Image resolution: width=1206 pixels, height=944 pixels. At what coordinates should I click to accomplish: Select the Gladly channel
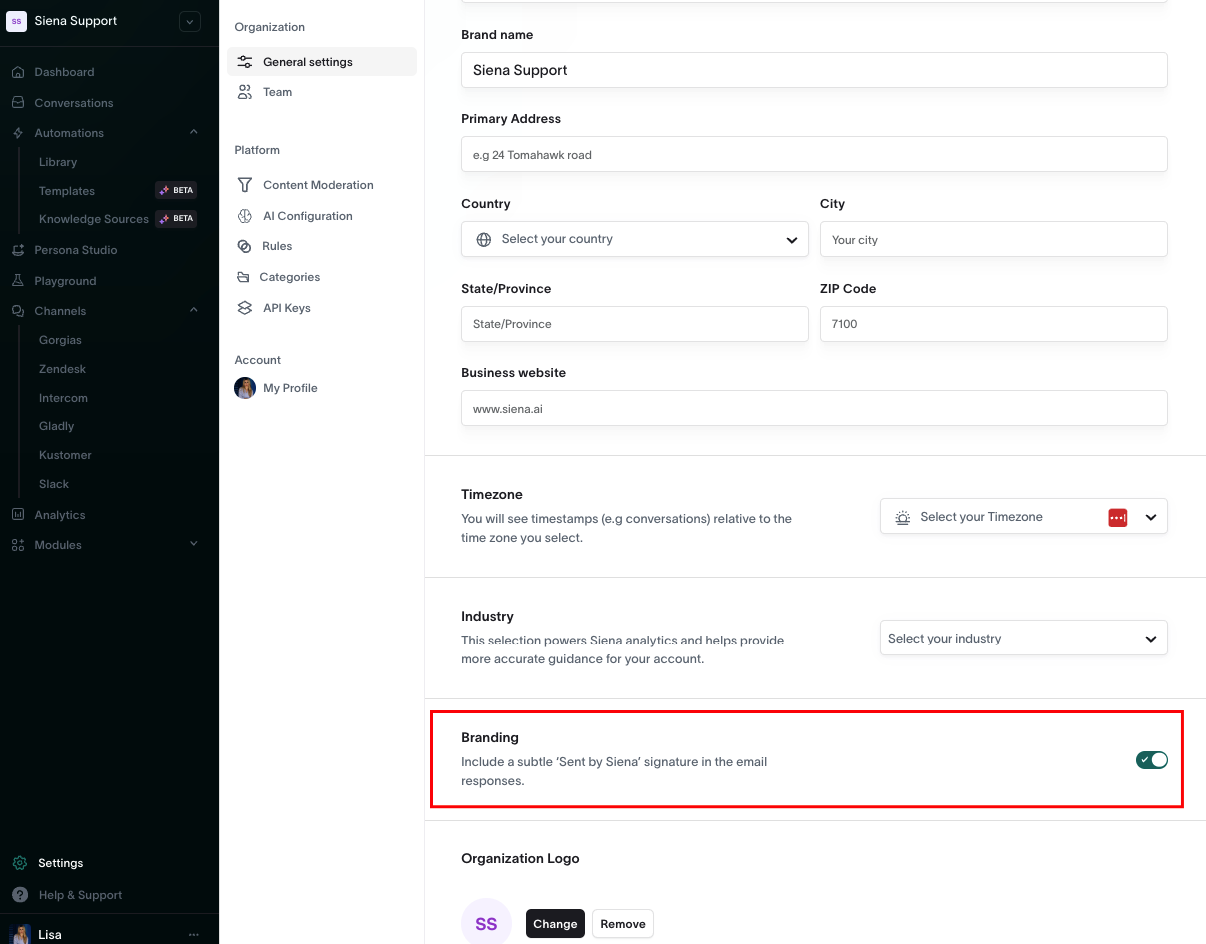point(57,426)
